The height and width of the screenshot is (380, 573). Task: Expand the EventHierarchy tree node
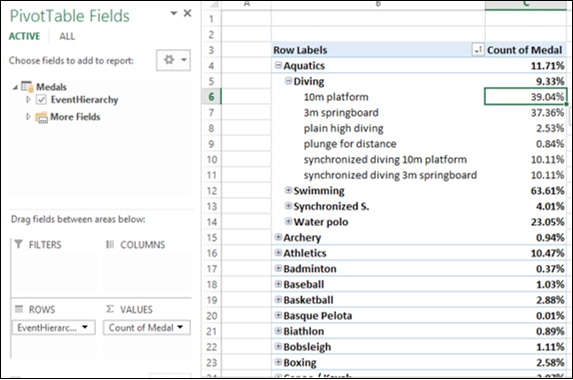click(x=28, y=99)
